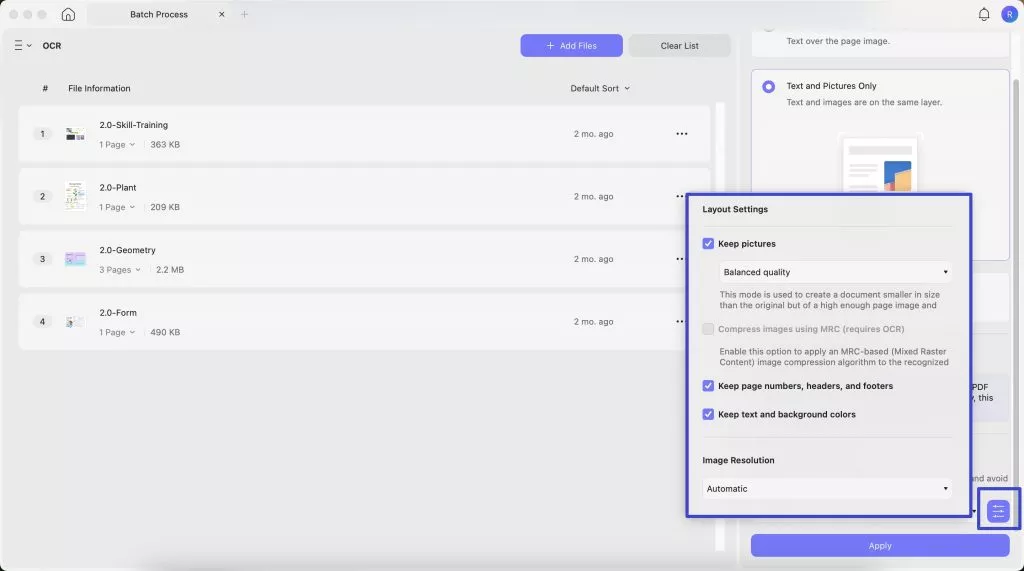Open the layout settings slider icon

(x=998, y=512)
